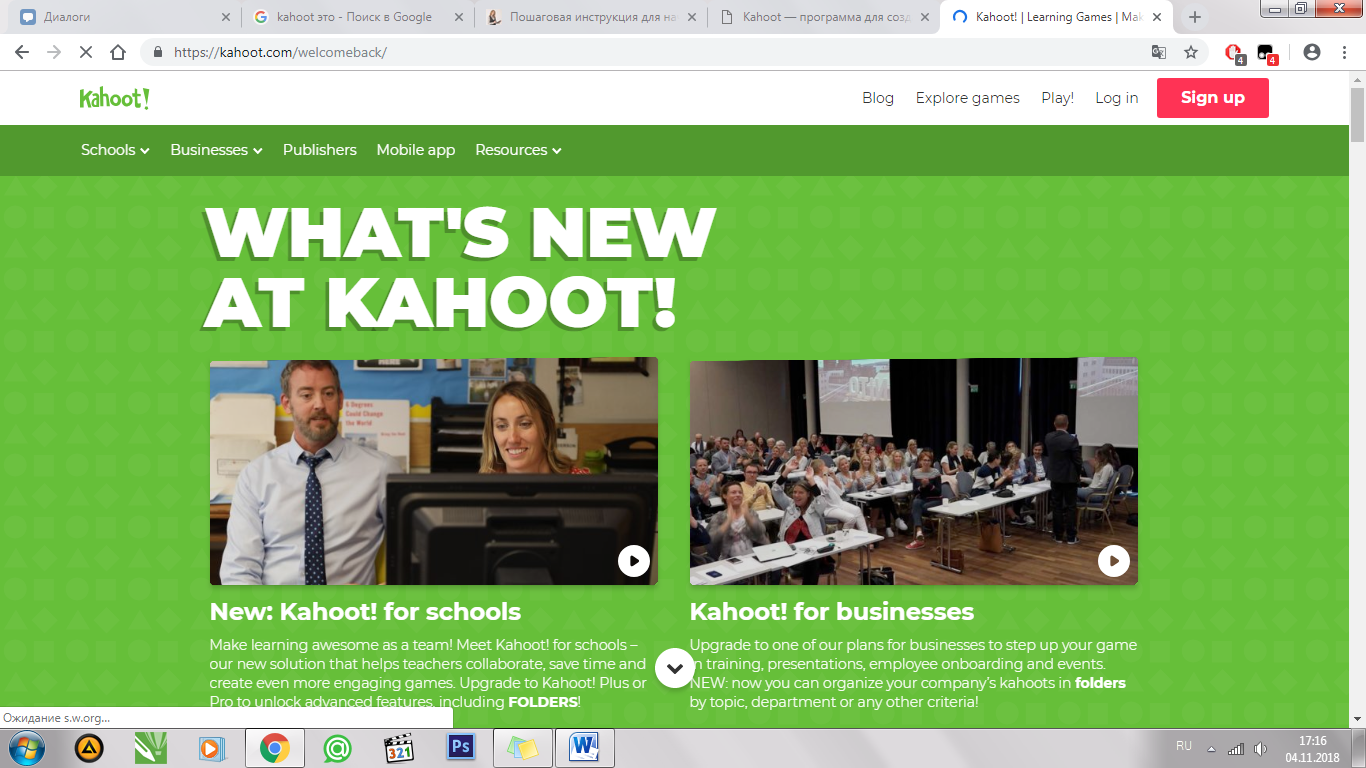This screenshot has width=1366, height=768.
Task: Open the AIMP player taskbar icon
Action: click(x=90, y=748)
